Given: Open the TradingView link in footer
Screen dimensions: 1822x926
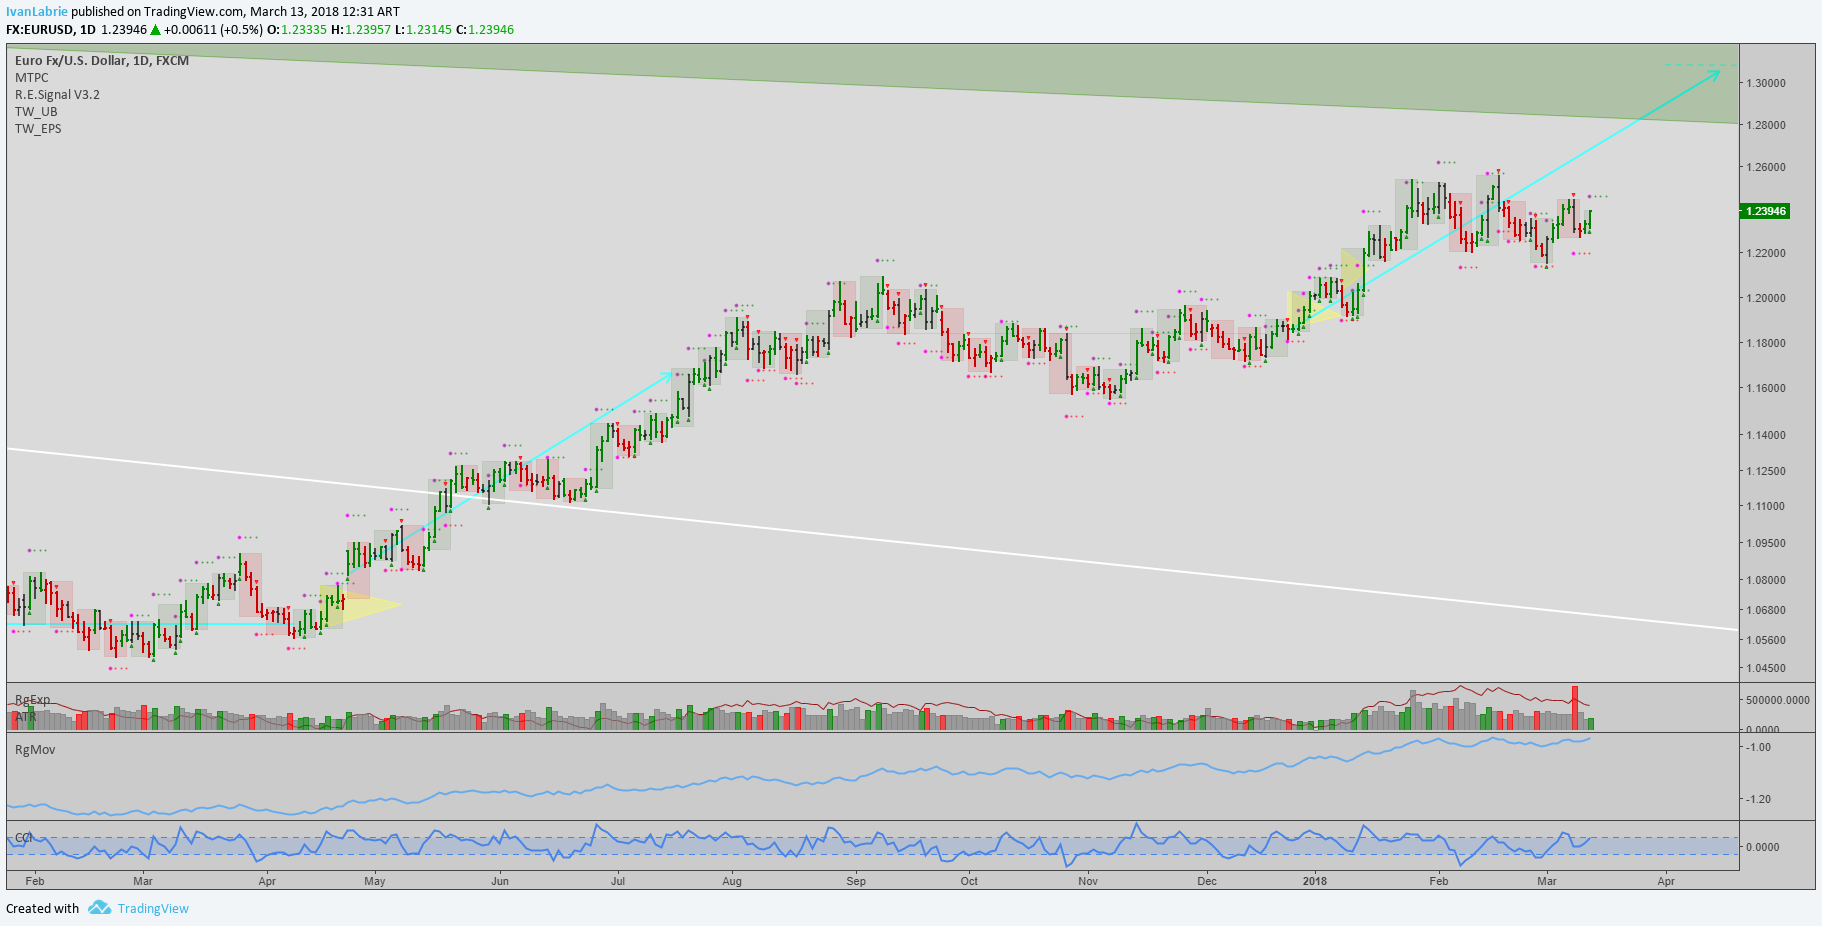Looking at the screenshot, I should (153, 908).
